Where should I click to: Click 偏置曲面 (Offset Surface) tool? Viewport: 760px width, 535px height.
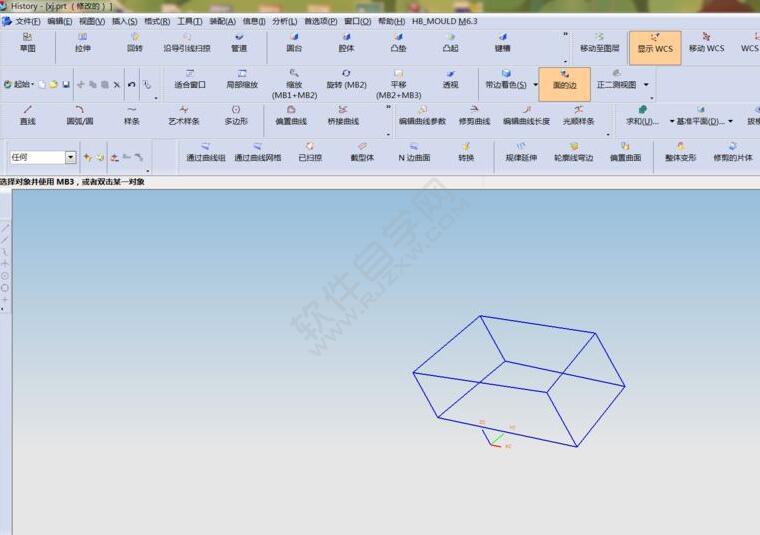(x=625, y=152)
